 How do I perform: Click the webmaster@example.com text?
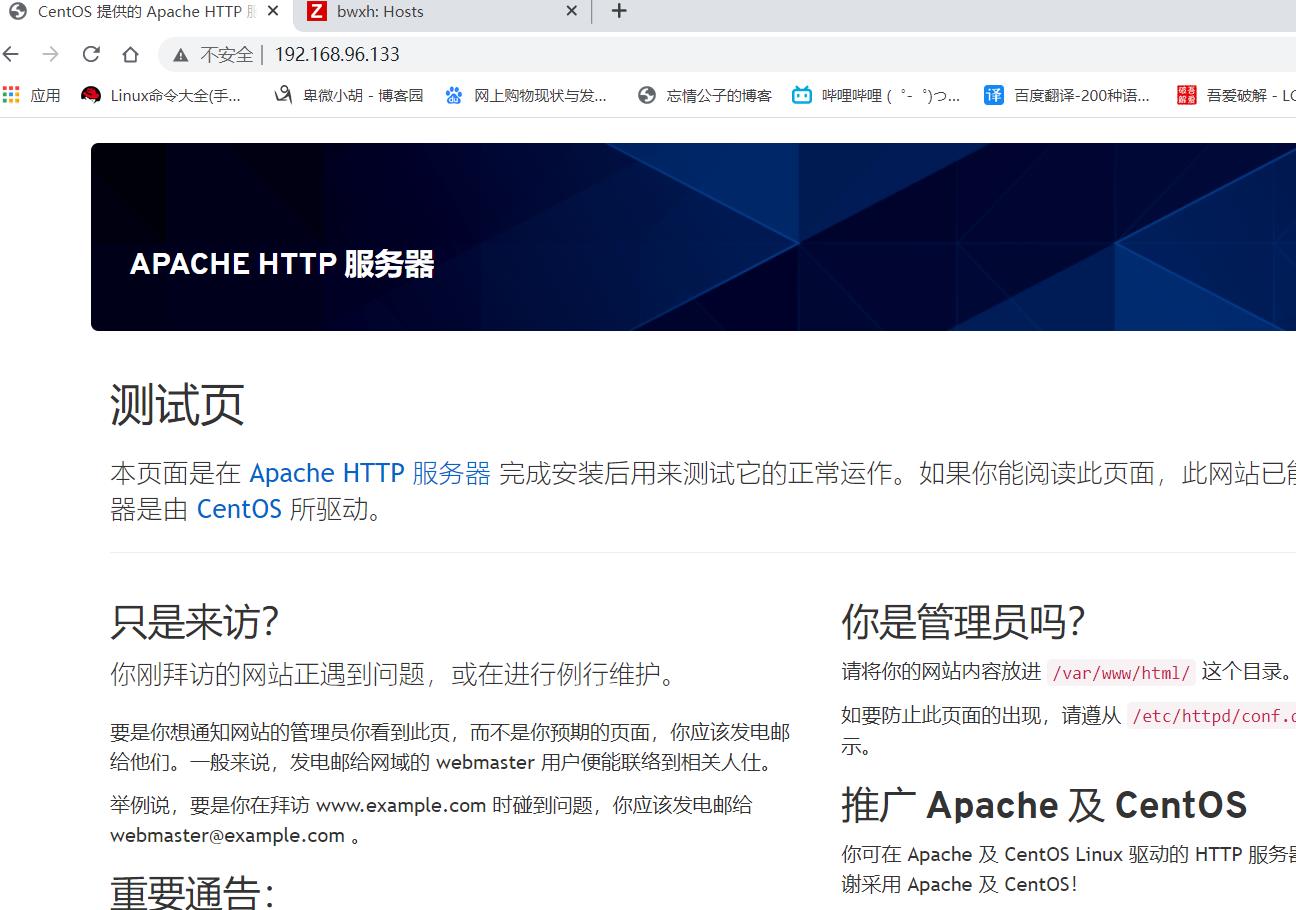pos(227,836)
